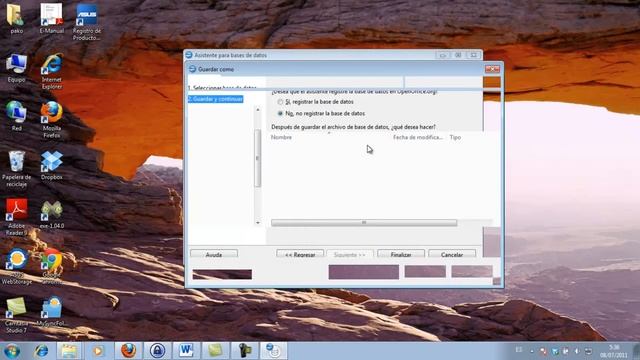Switch to Microsoft Word in the taskbar
This screenshot has width=640, height=360.
186,351
